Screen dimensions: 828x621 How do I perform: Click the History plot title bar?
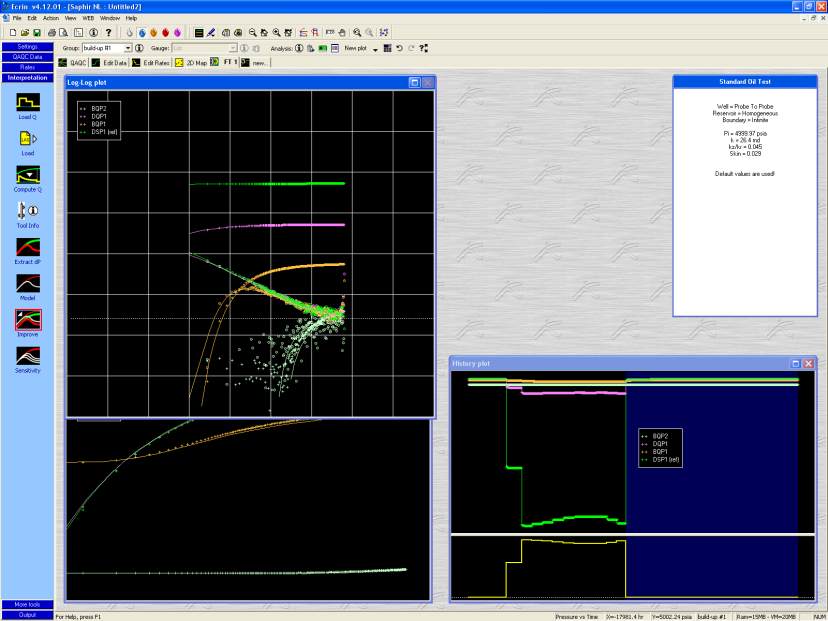600,363
